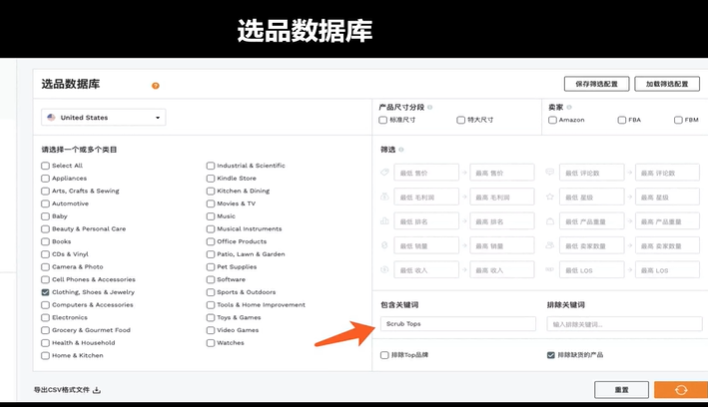Click 加载筛选配置 button
This screenshot has height=407, width=708.
667,84
